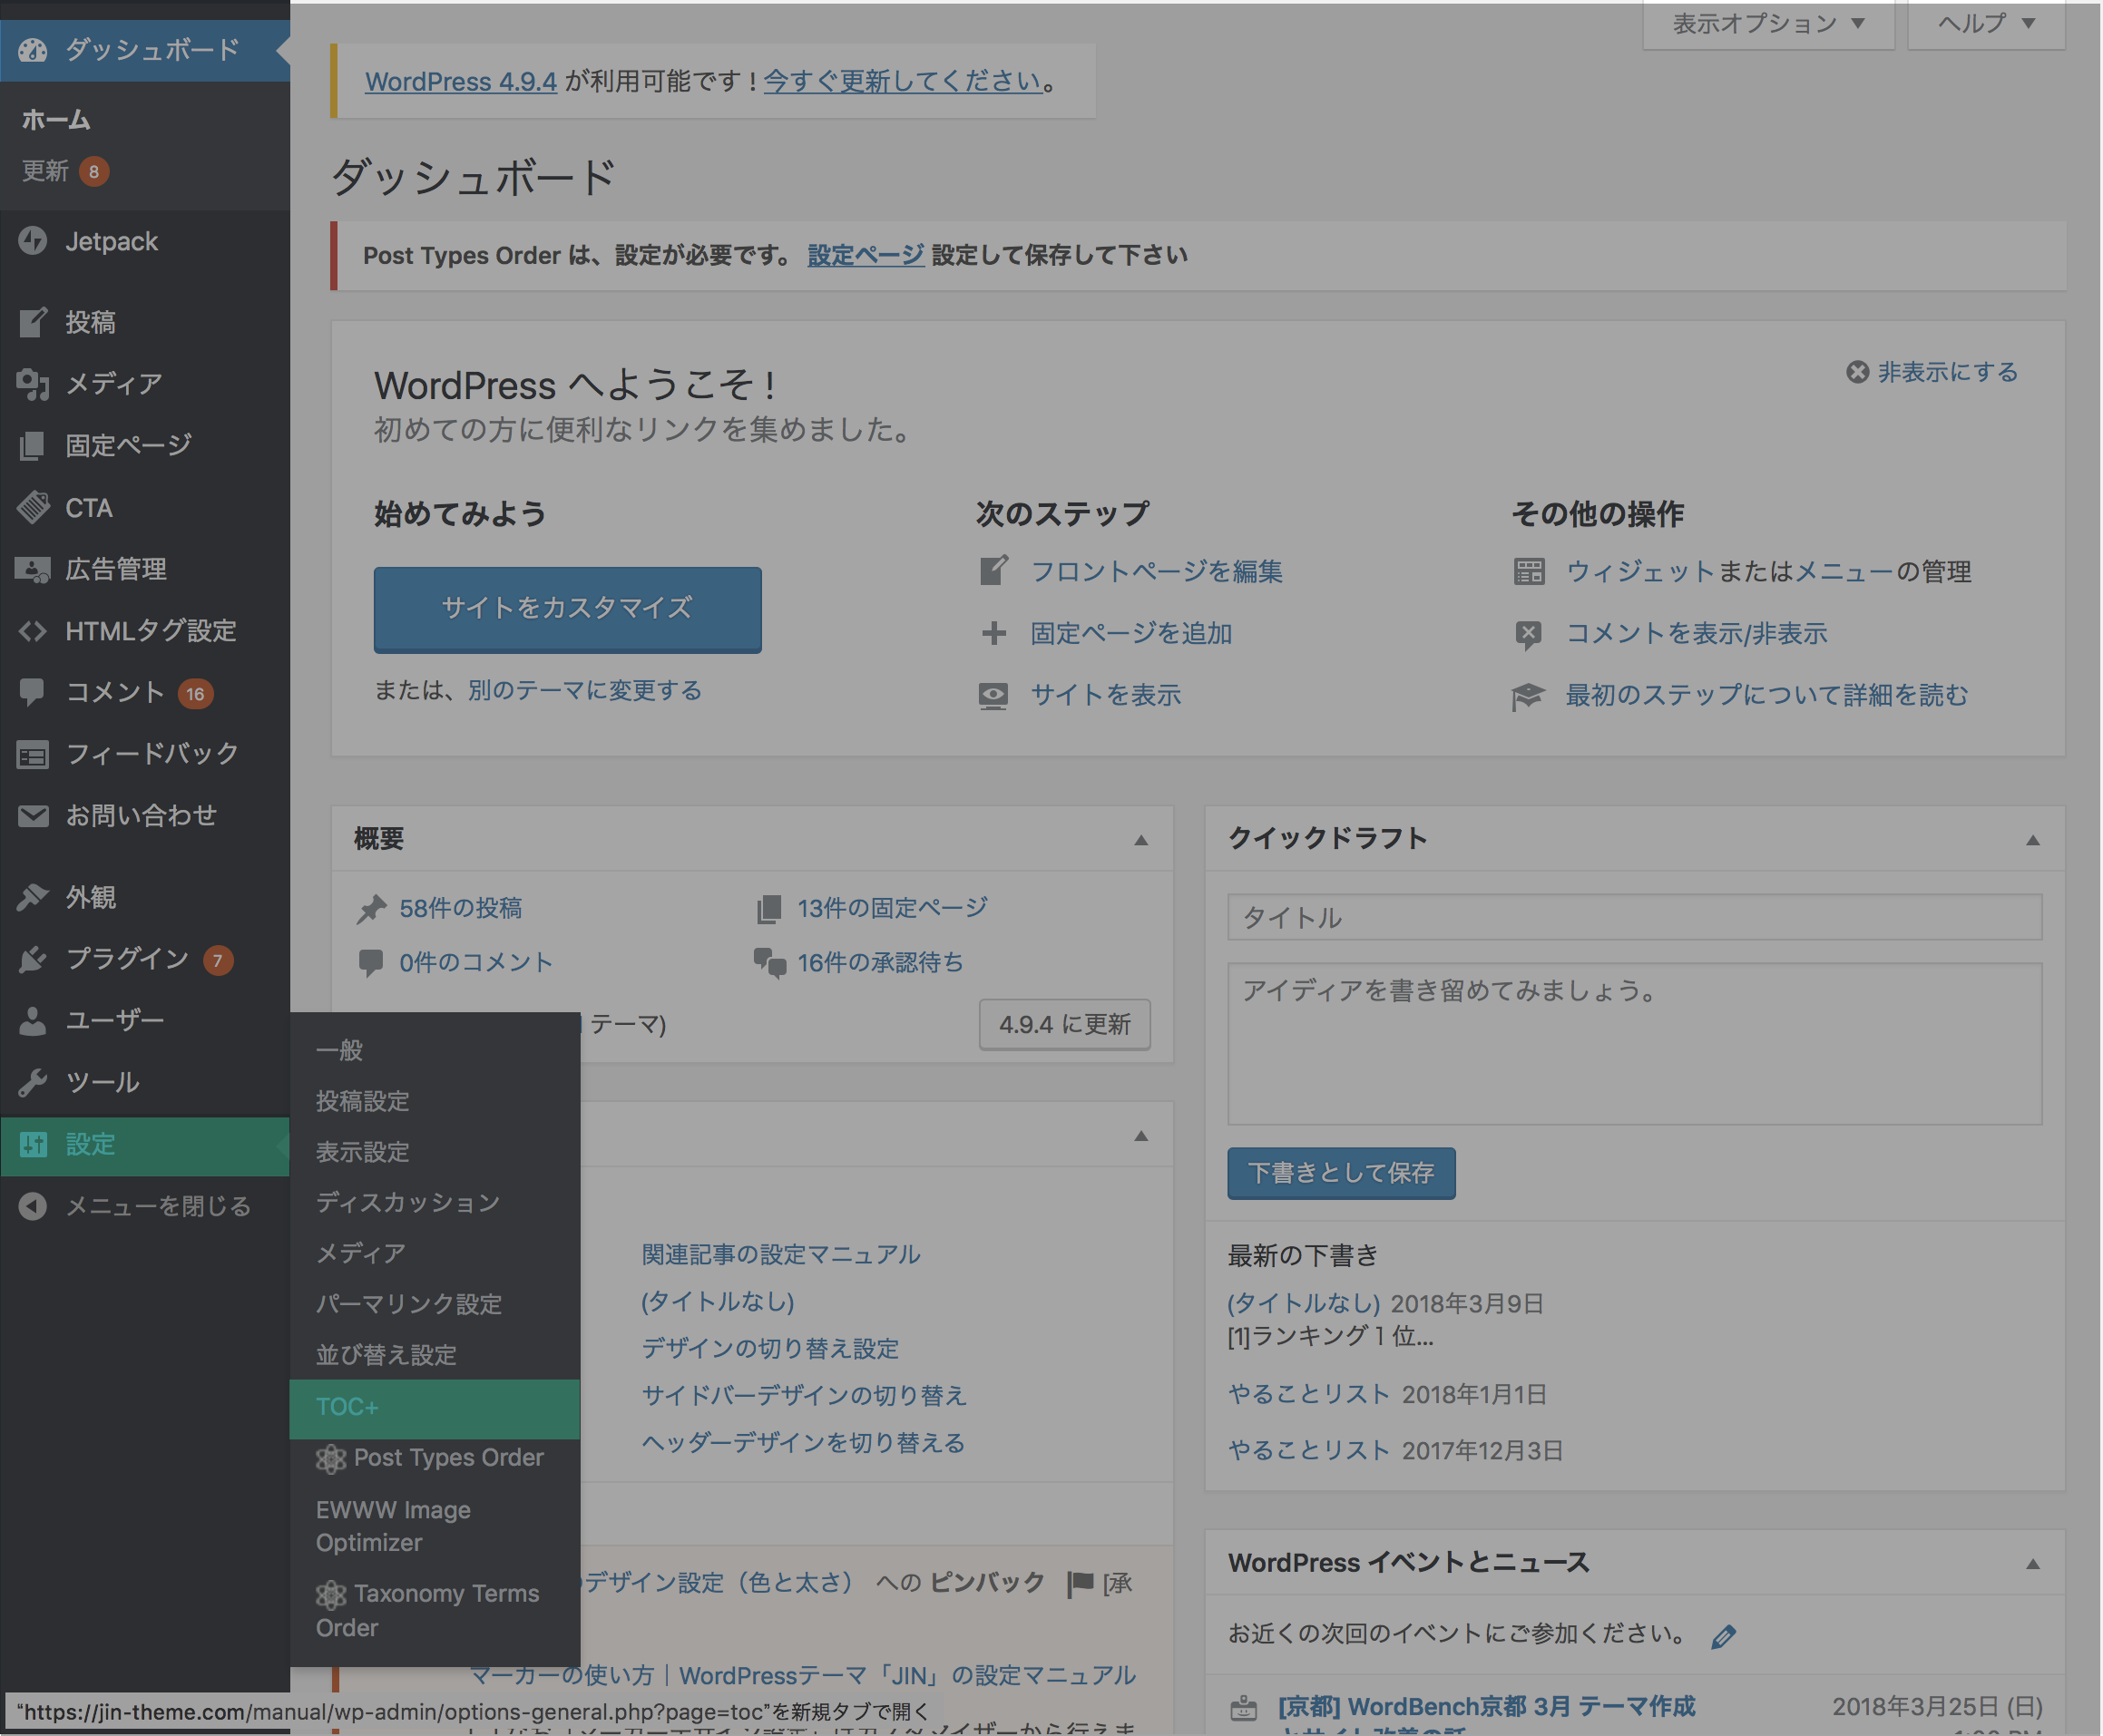The width and height of the screenshot is (2103, 1736).
Task: Select 一般 in the settings submenu
Action: (434, 1050)
